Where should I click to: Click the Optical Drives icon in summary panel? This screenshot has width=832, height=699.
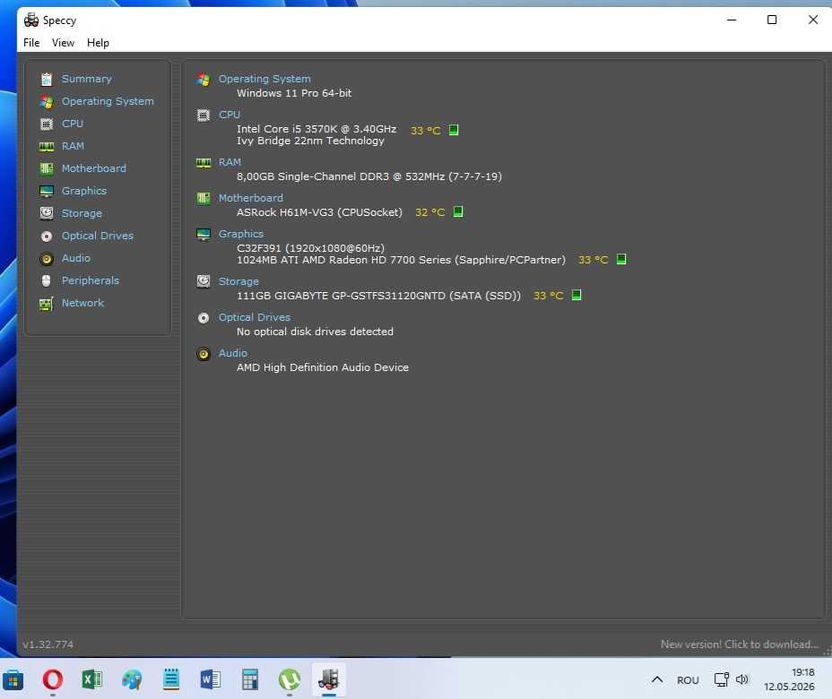[203, 318]
